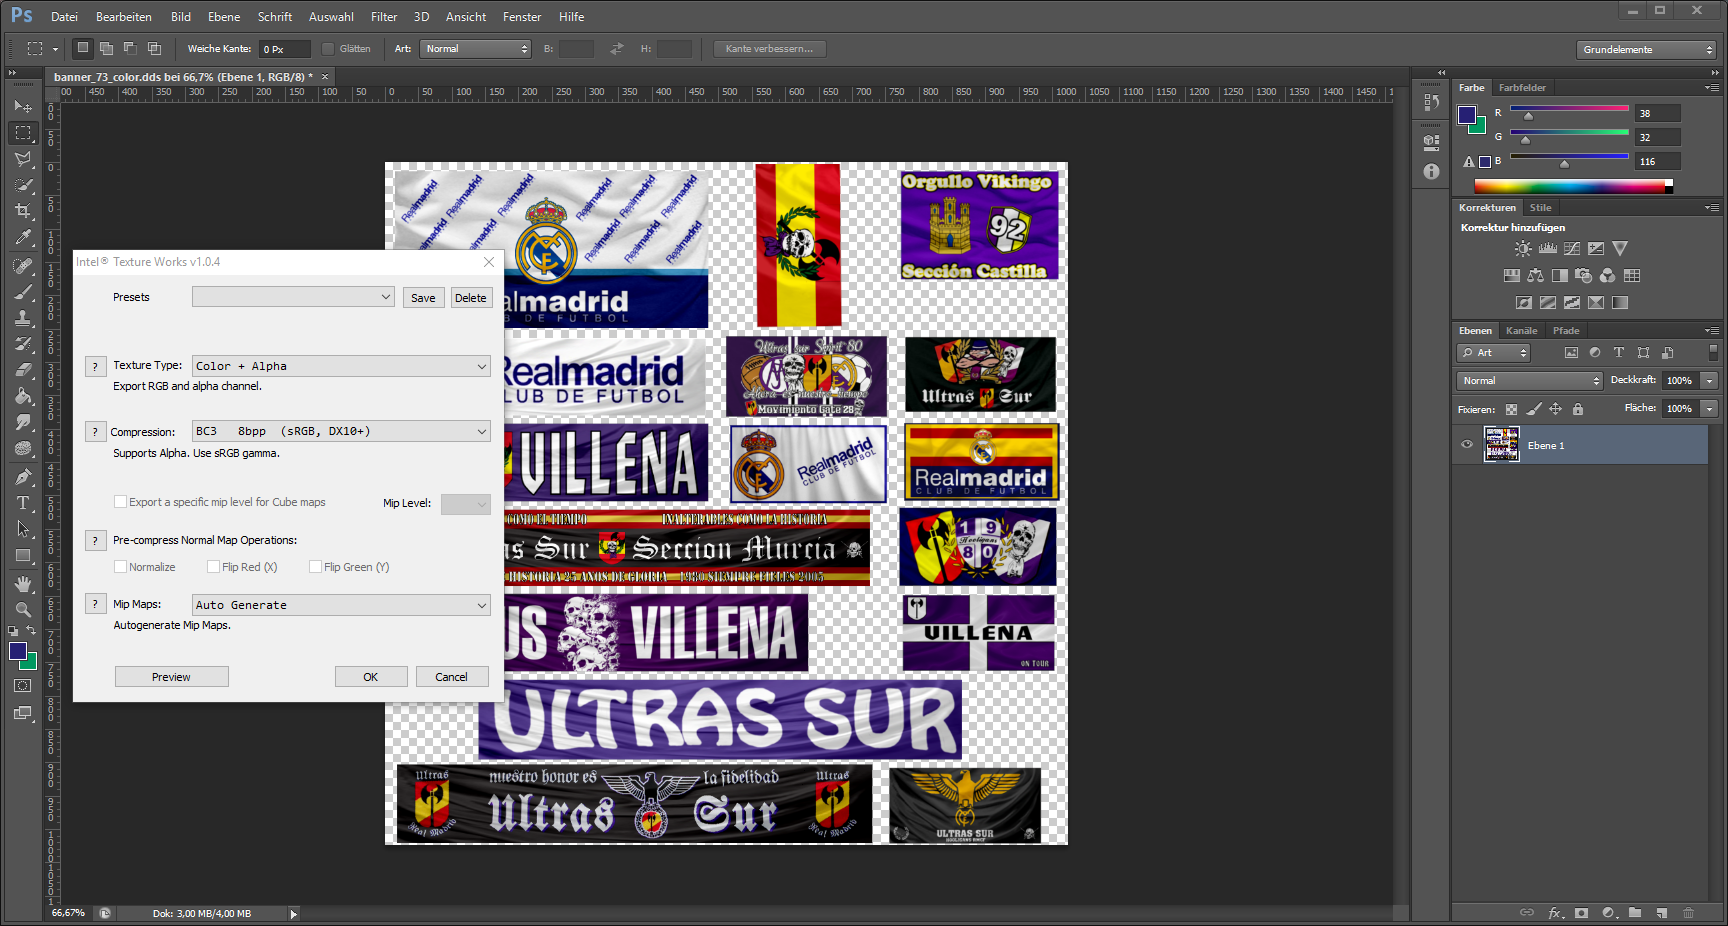
Task: Open the History panel icon
Action: pyautogui.click(x=1431, y=102)
